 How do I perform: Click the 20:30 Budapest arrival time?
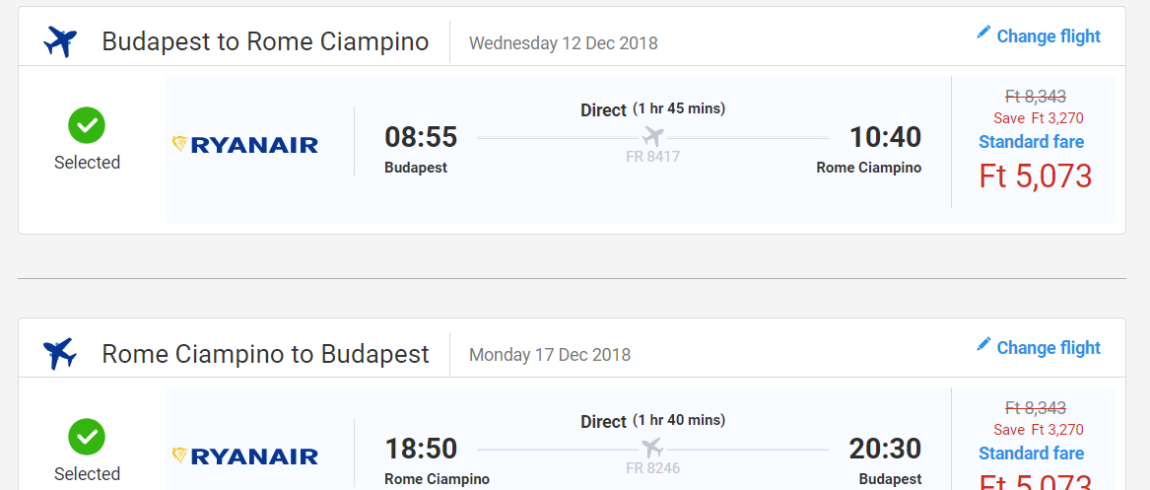click(x=885, y=448)
